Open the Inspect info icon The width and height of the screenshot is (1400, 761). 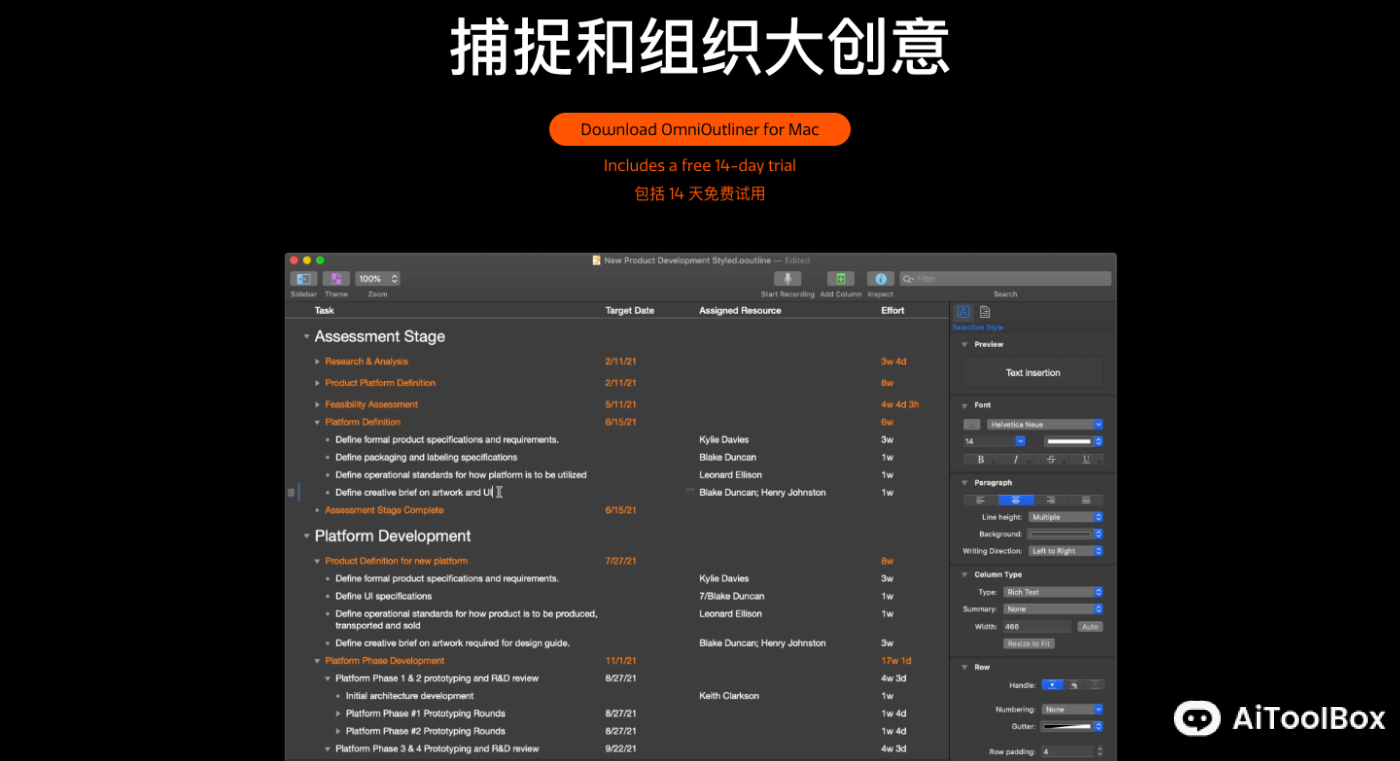(880, 279)
